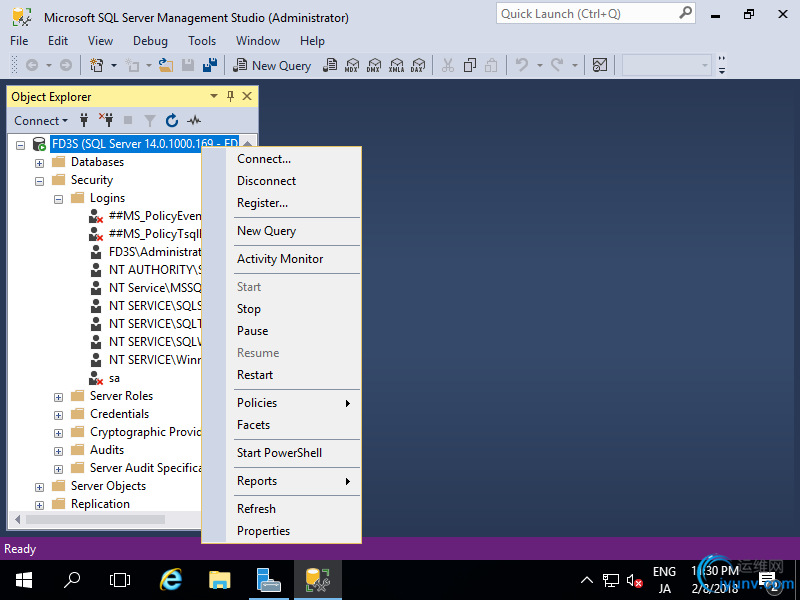
Task: Open the Debug menu
Action: click(150, 41)
